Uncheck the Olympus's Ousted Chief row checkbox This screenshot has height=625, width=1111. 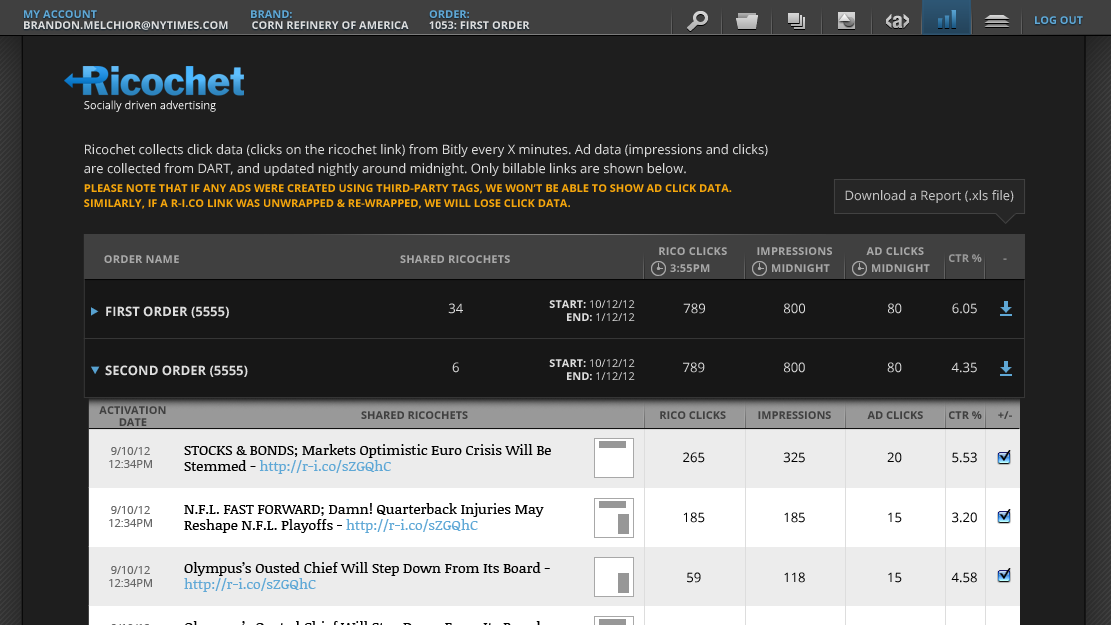coord(1004,575)
